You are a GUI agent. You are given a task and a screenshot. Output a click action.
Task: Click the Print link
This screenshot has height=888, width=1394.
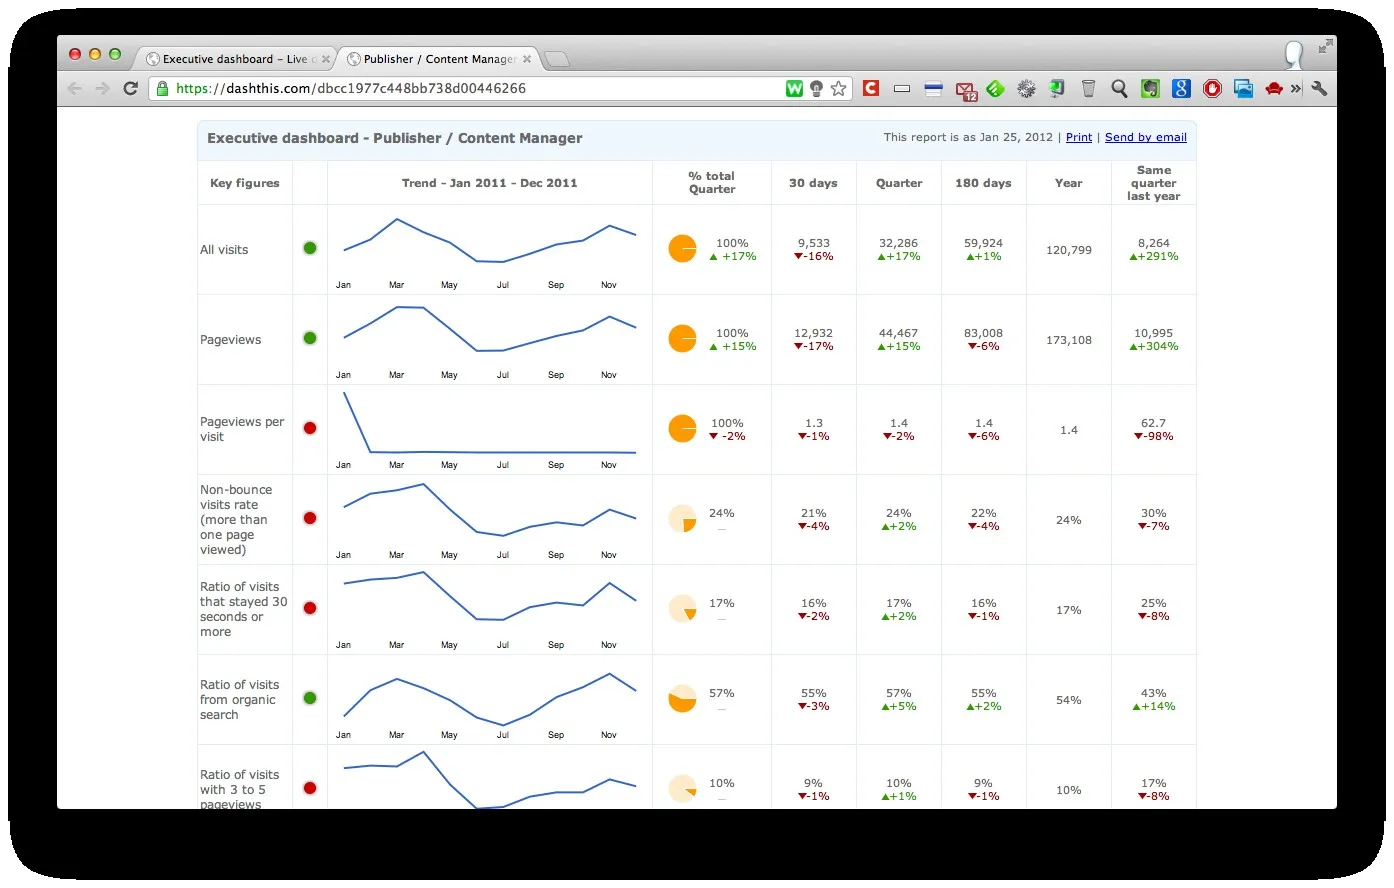(1079, 137)
